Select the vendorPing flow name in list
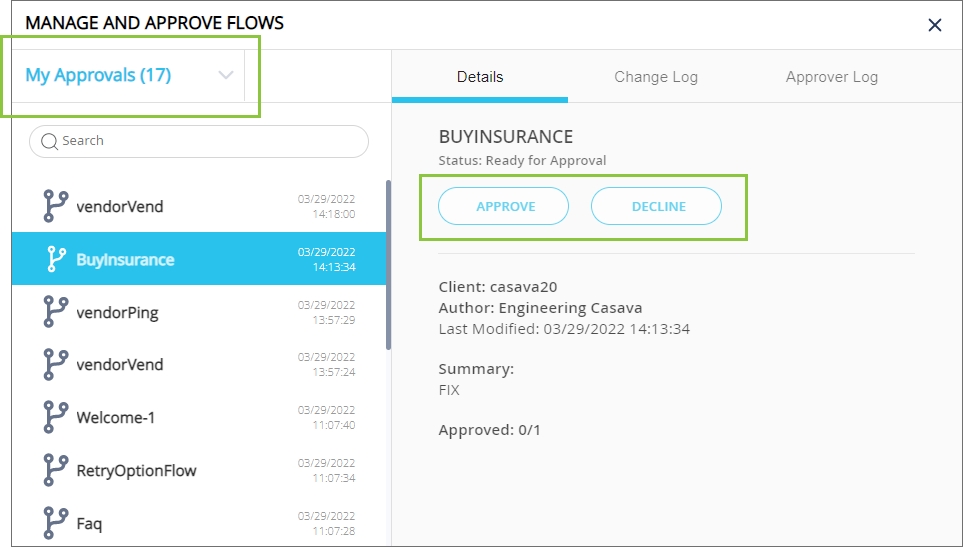The height and width of the screenshot is (547, 963). click(117, 312)
